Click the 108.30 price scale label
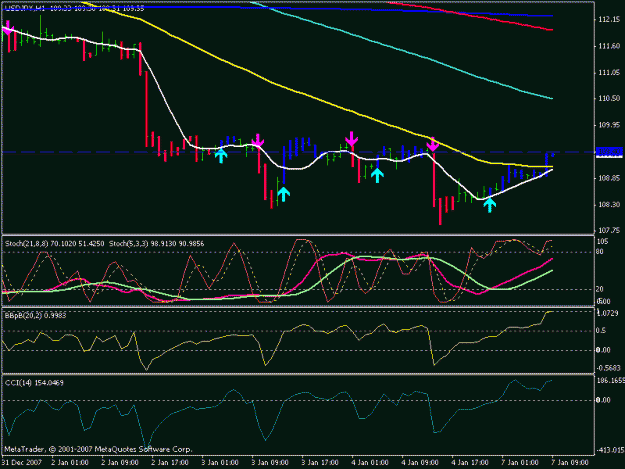Image resolution: width=625 pixels, height=469 pixels. coord(609,204)
